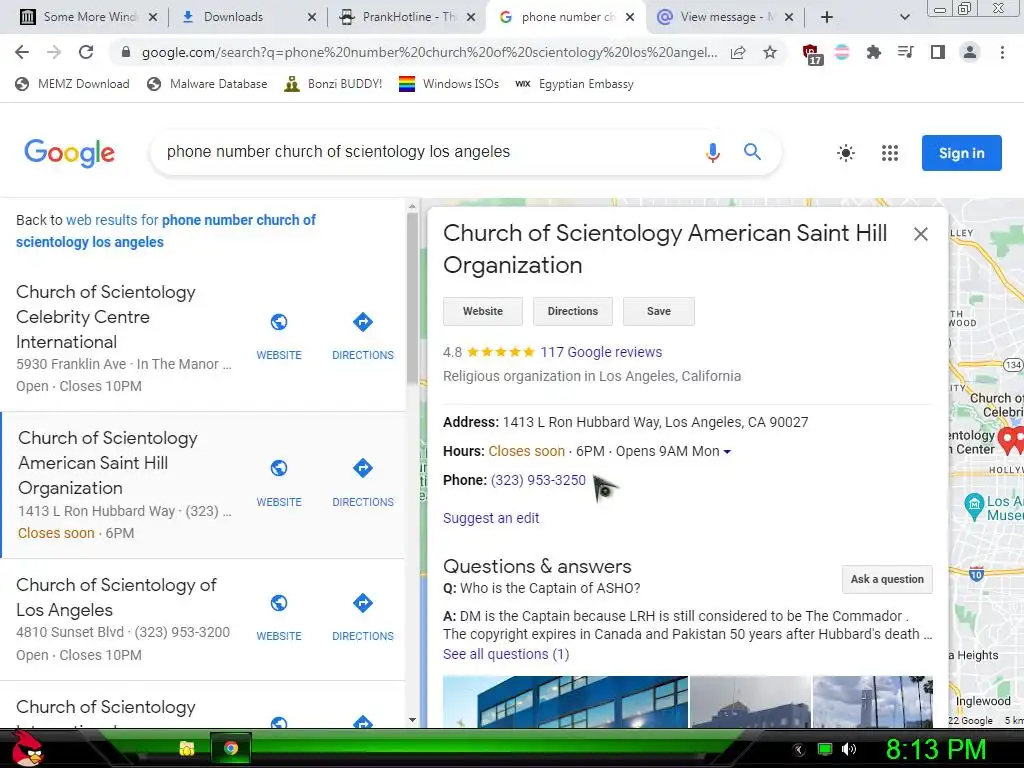Switch to the Downloads tab
Image resolution: width=1024 pixels, height=768 pixels.
[233, 17]
